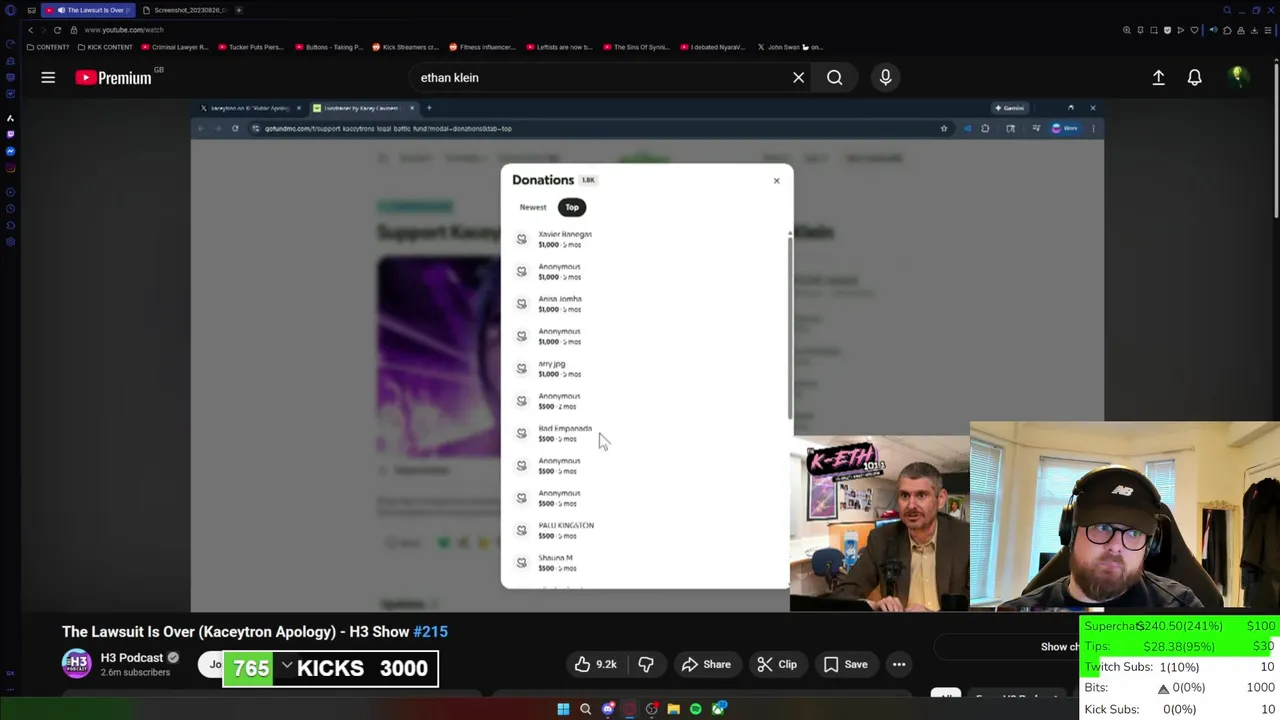The height and width of the screenshot is (720, 1280).
Task: Dislike the video with thumbs-down
Action: pos(645,664)
